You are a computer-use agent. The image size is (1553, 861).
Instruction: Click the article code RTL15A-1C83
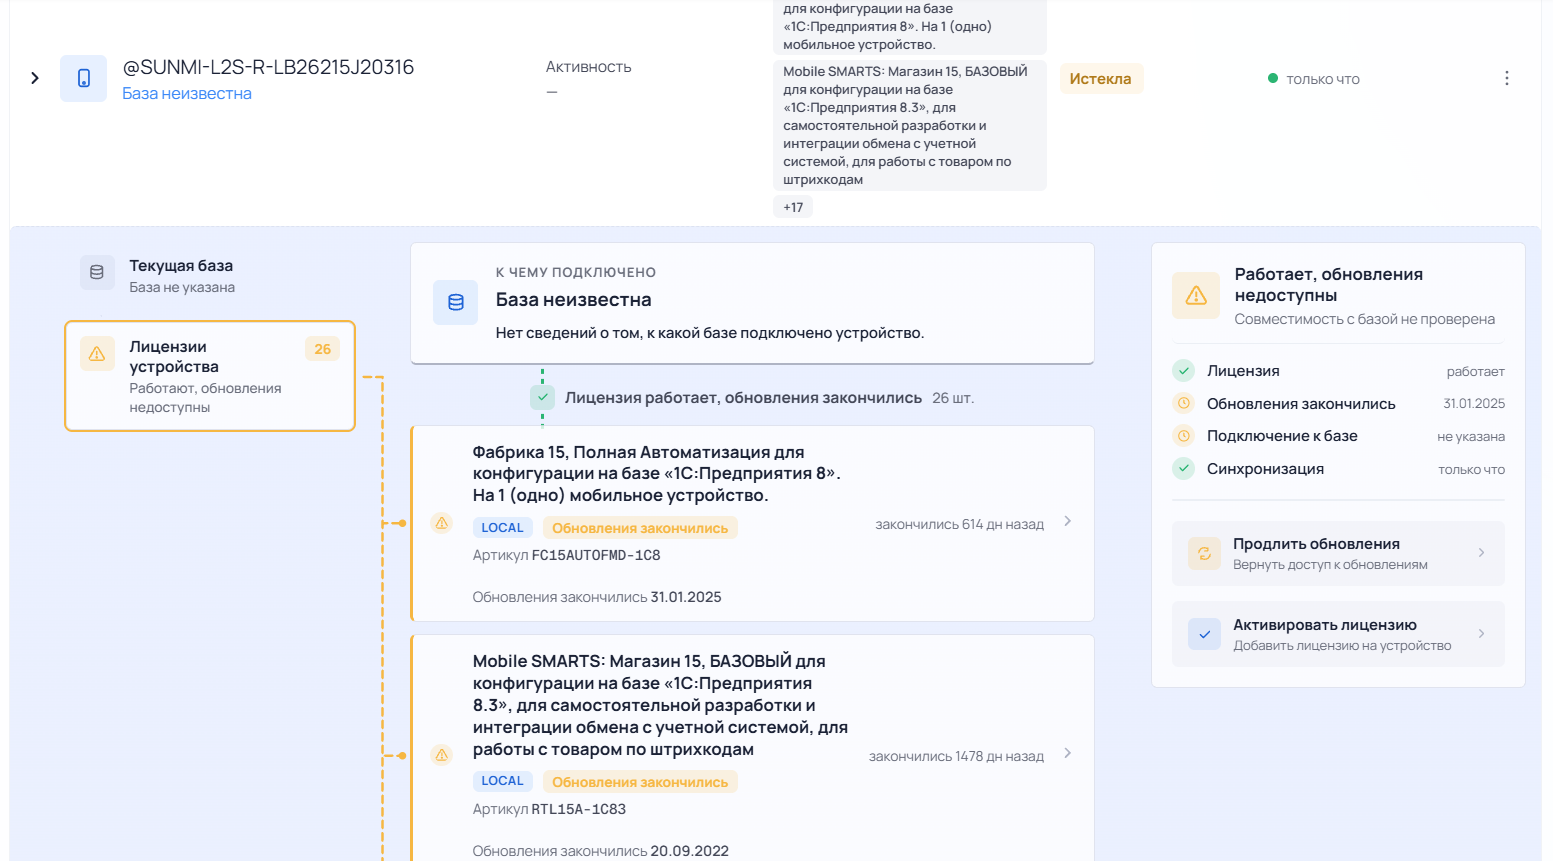[x=579, y=809]
